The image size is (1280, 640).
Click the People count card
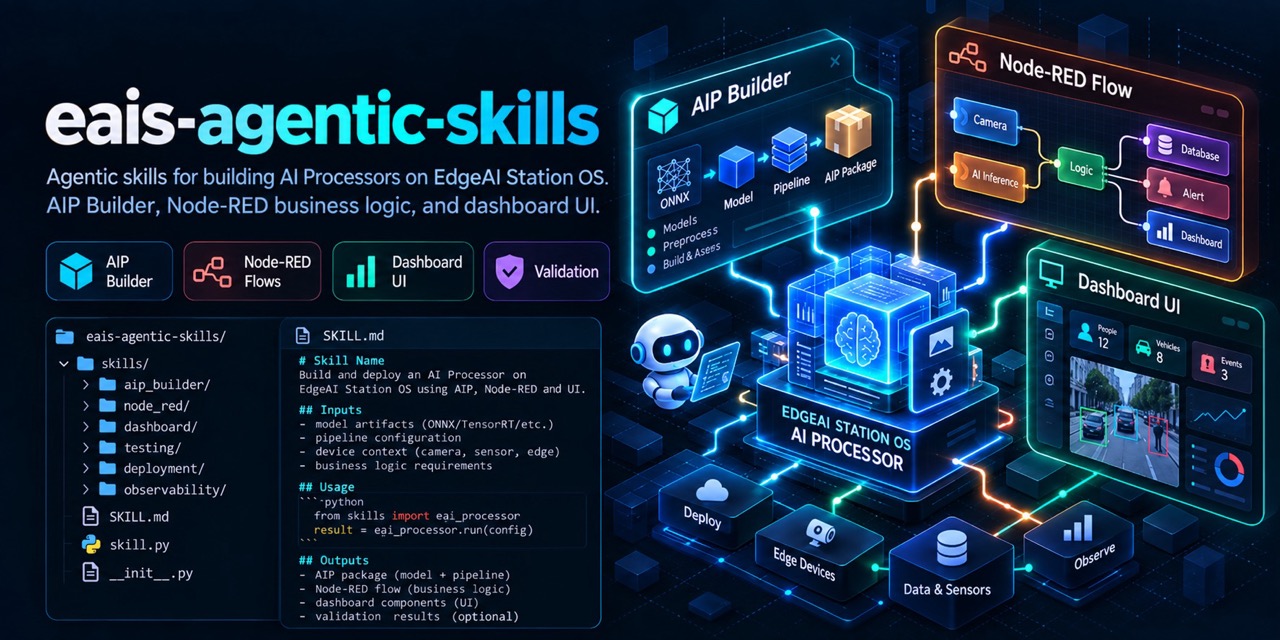pos(1095,333)
